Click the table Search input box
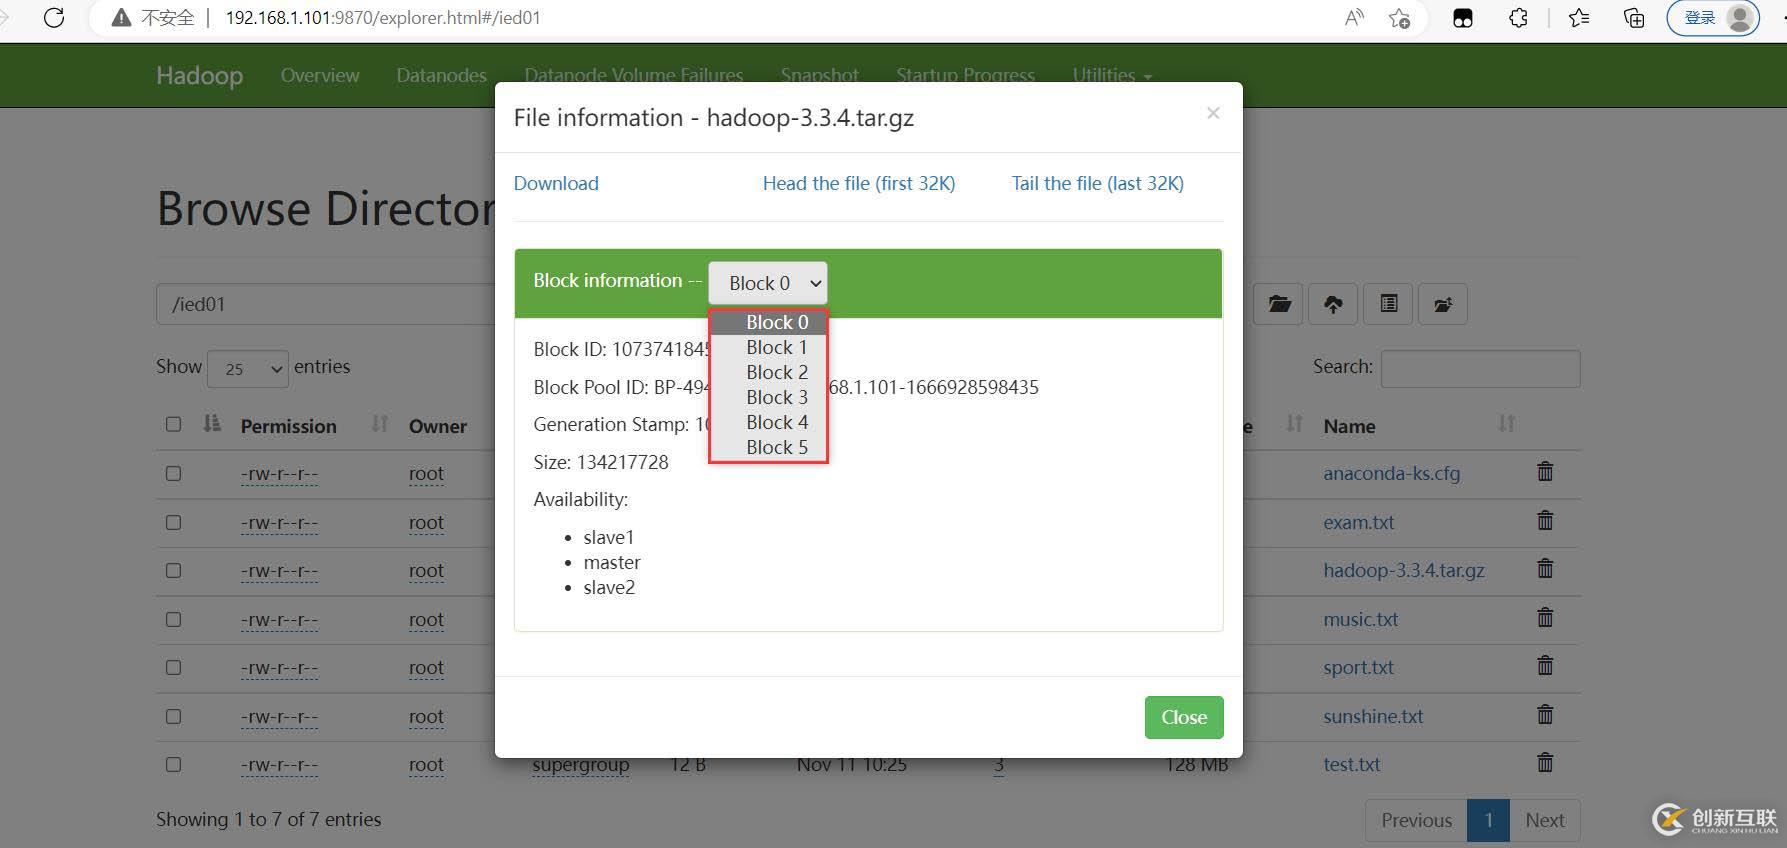Viewport: 1787px width, 848px height. [x=1480, y=368]
